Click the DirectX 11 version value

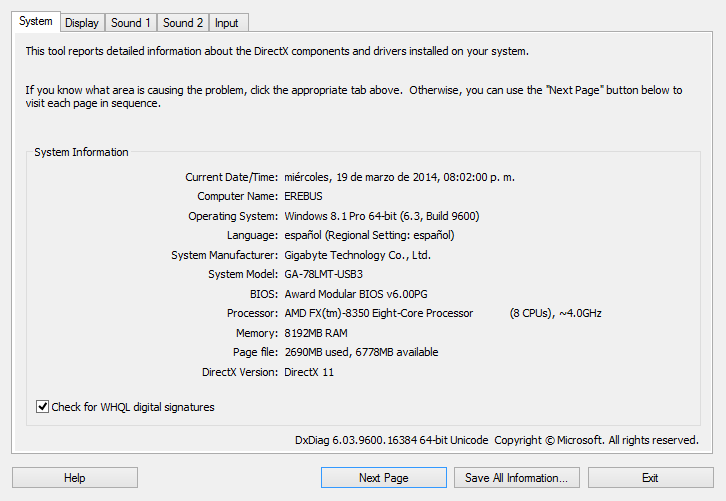pyautogui.click(x=309, y=372)
